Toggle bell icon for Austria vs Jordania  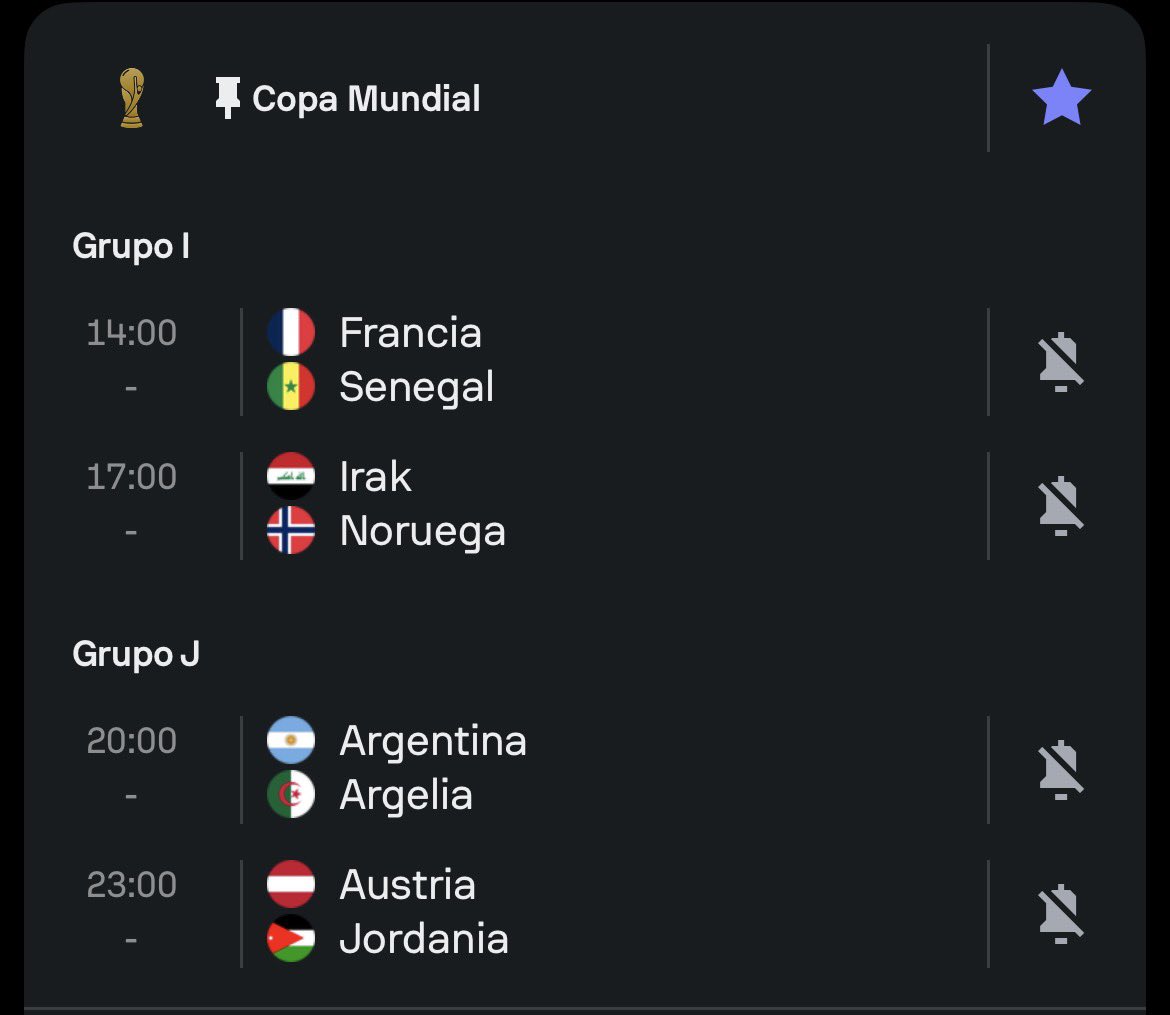[1060, 914]
